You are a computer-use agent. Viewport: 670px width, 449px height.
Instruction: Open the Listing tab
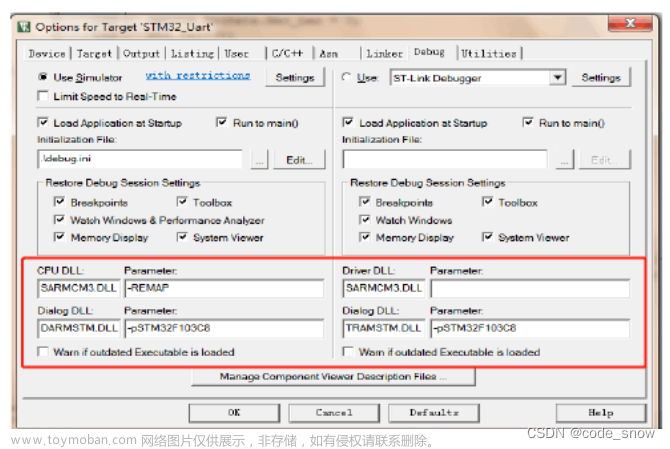(192, 53)
